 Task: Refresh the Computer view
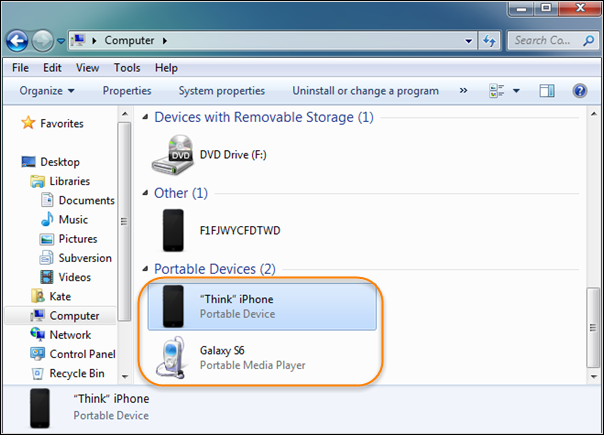(489, 40)
